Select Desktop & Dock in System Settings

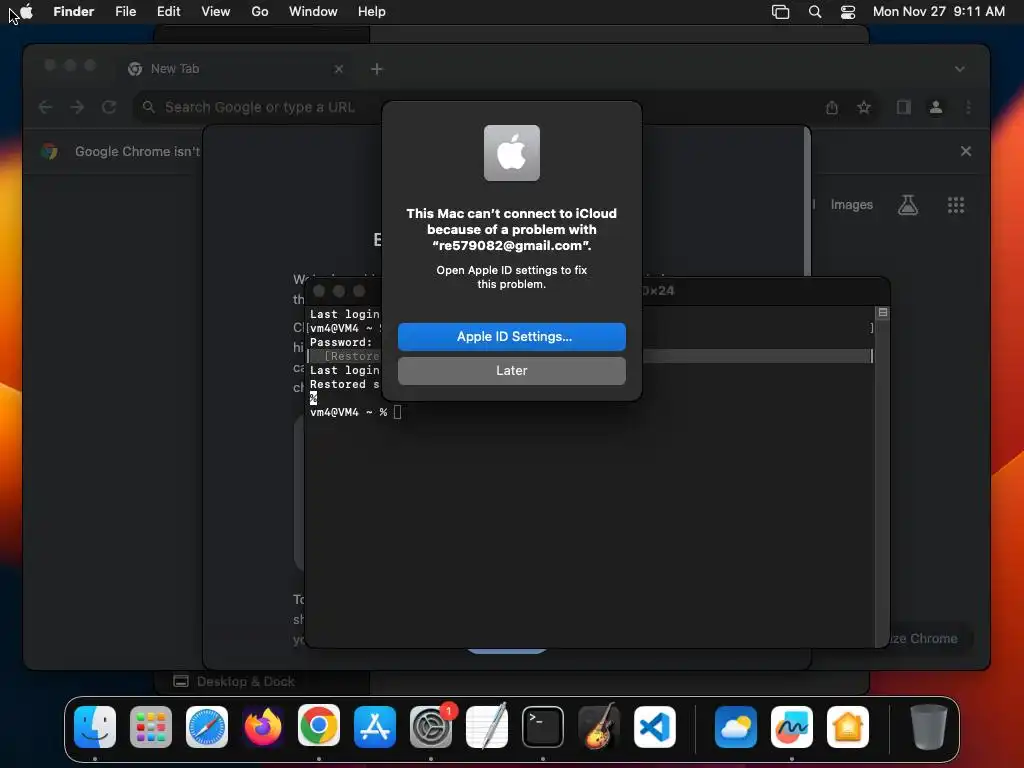point(234,681)
